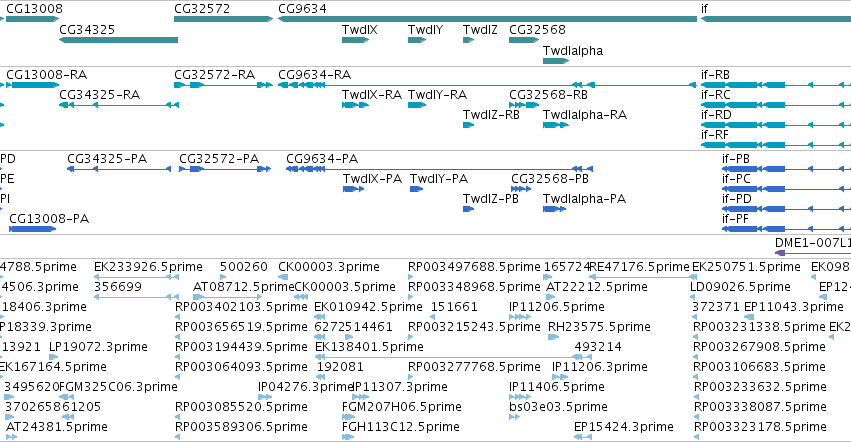851x442 pixels.
Task: Open the CG32568 gene feature
Action: [x=524, y=40]
